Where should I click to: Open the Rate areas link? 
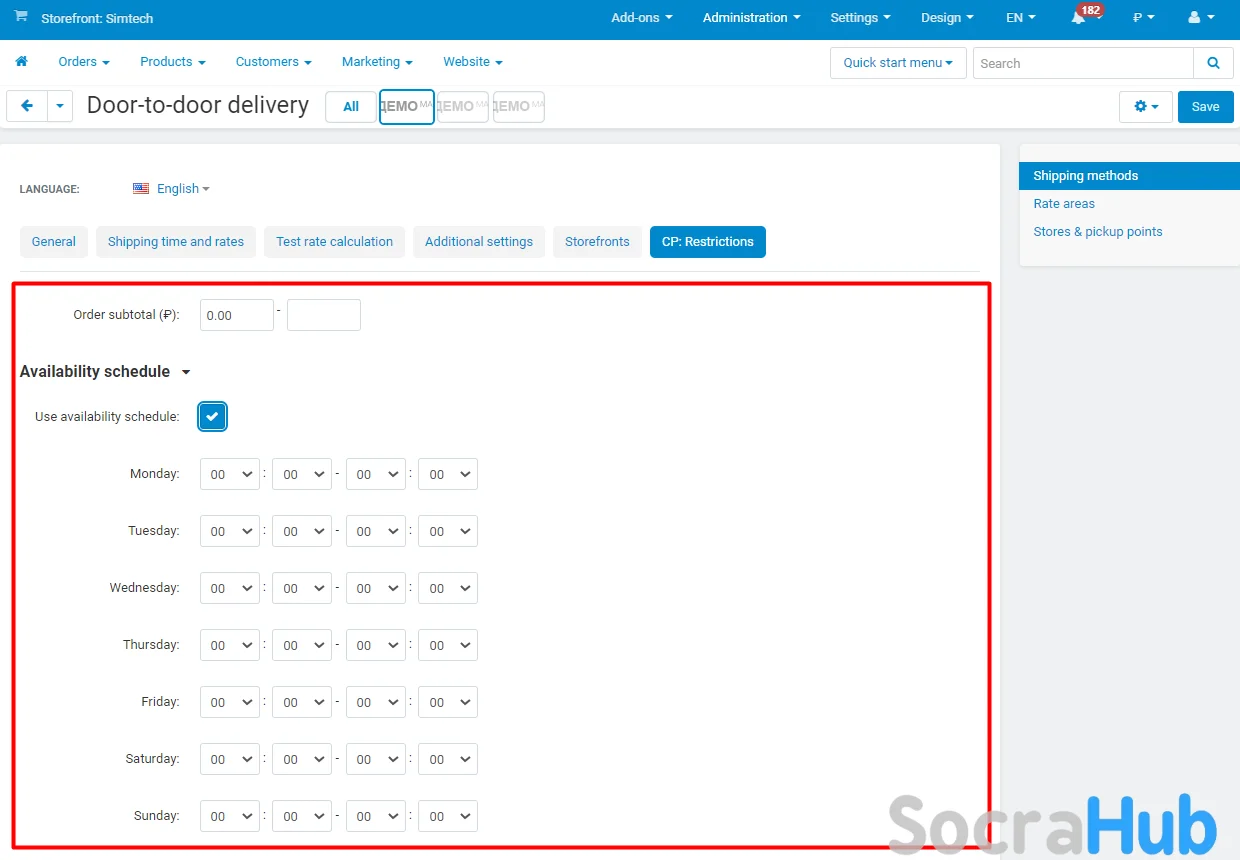[x=1064, y=204]
